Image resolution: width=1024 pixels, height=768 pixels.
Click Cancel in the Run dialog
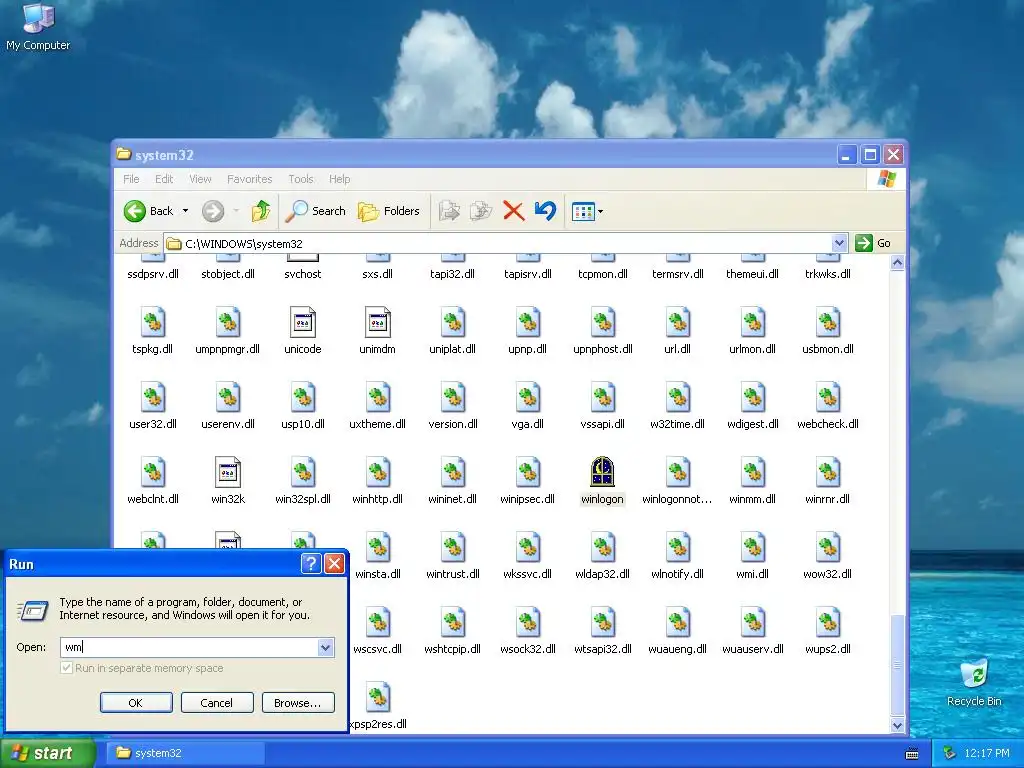coord(217,703)
